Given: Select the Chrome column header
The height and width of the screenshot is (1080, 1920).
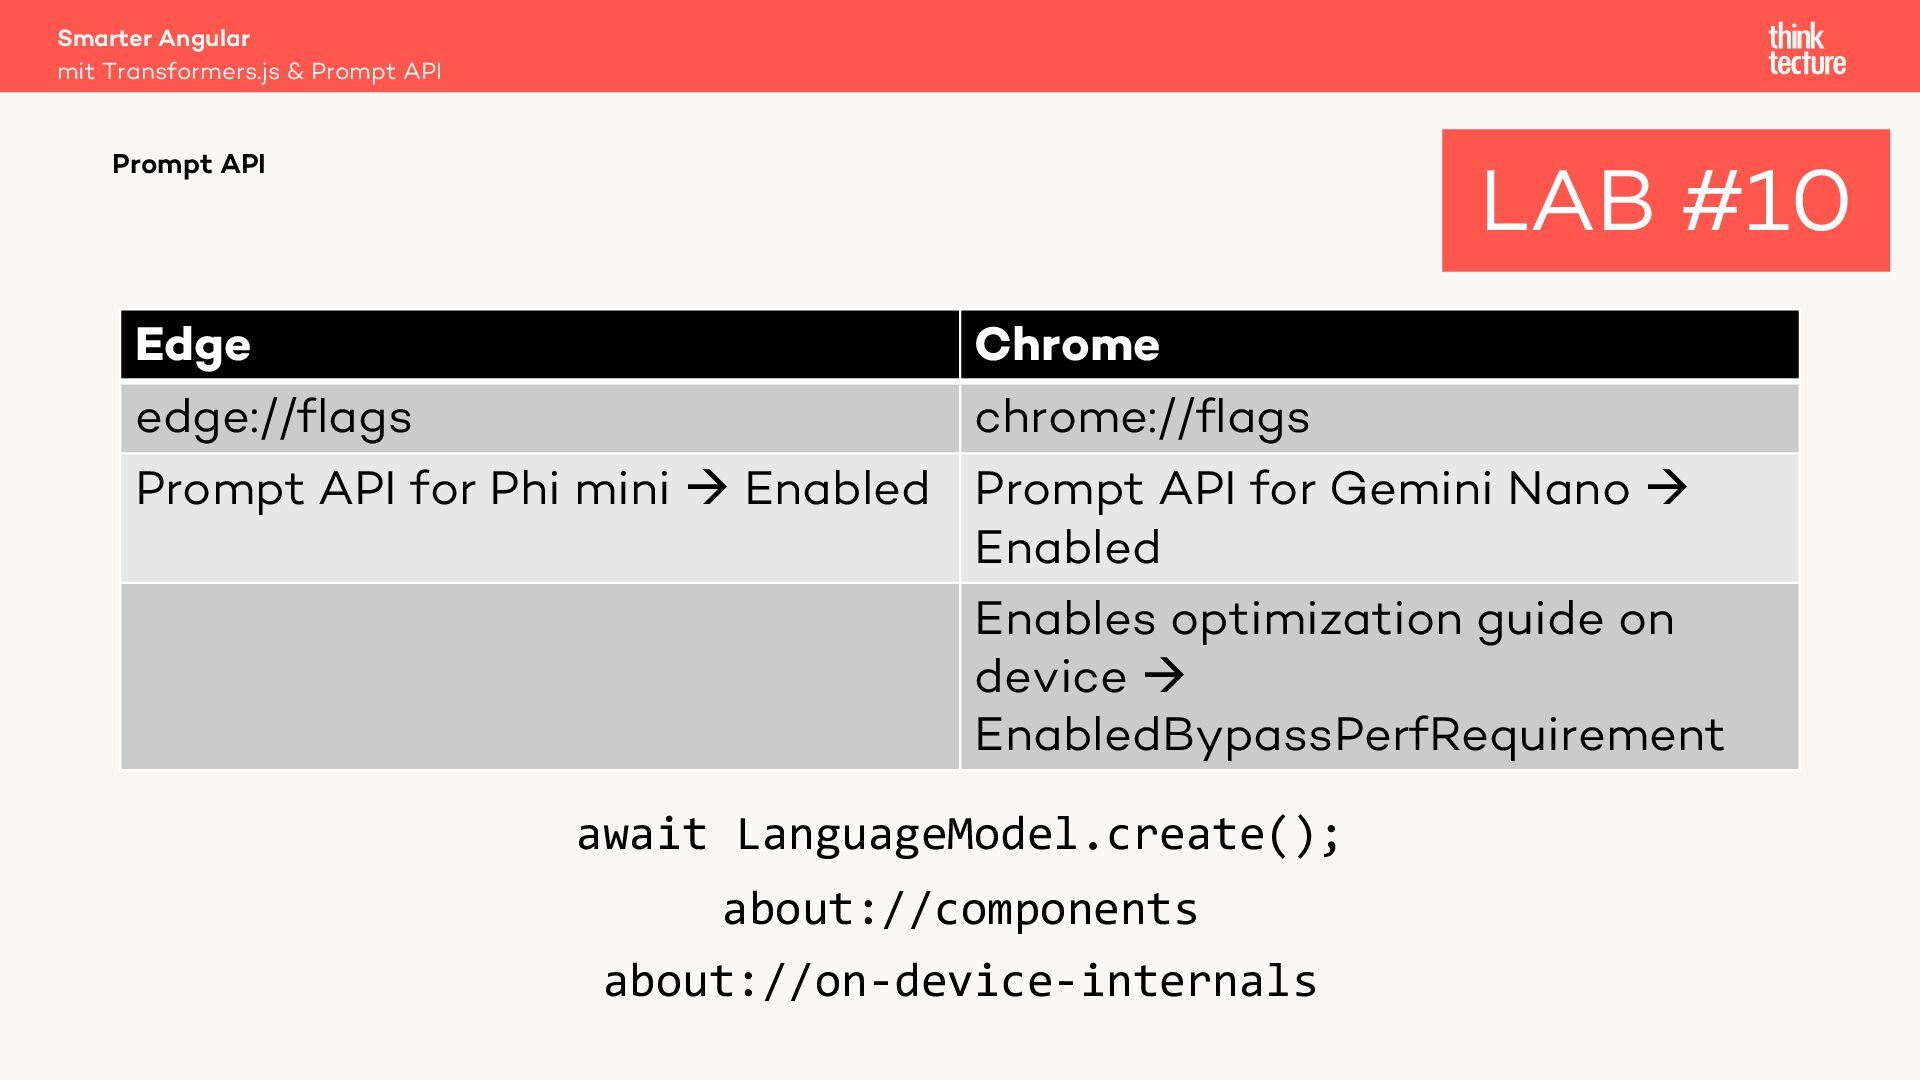Looking at the screenshot, I should [1067, 345].
